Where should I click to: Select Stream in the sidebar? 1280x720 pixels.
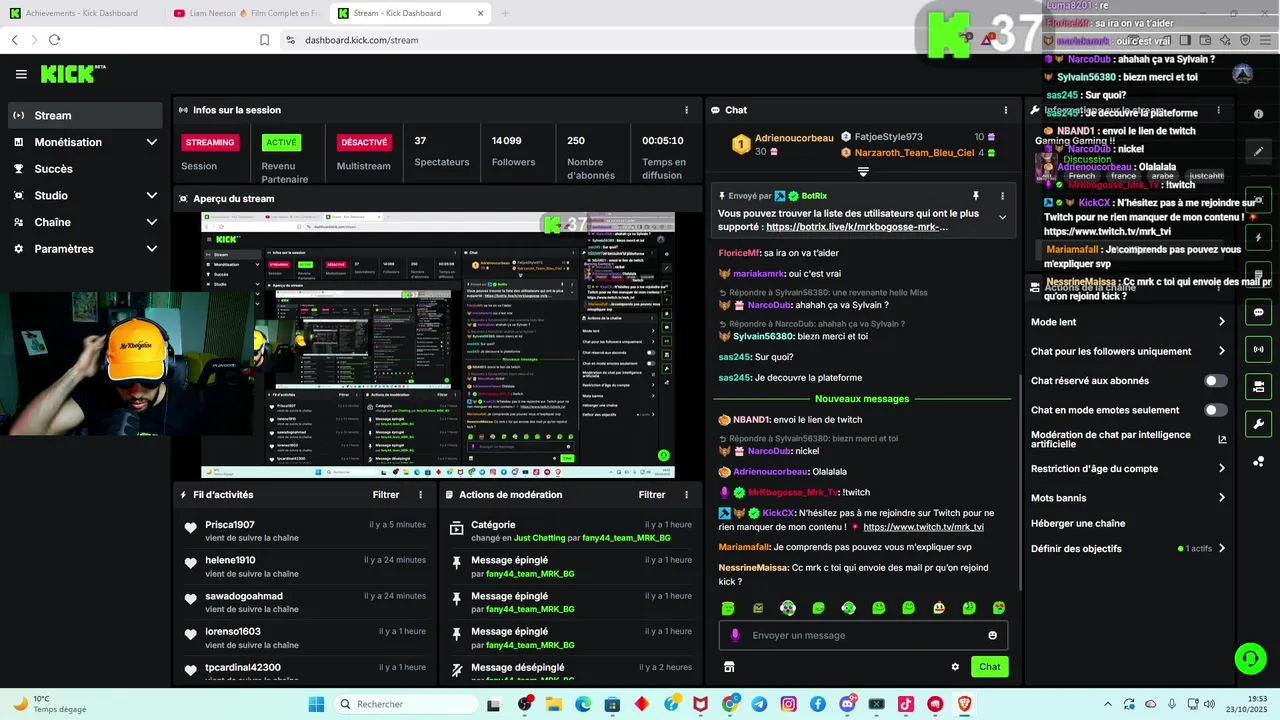(x=85, y=115)
